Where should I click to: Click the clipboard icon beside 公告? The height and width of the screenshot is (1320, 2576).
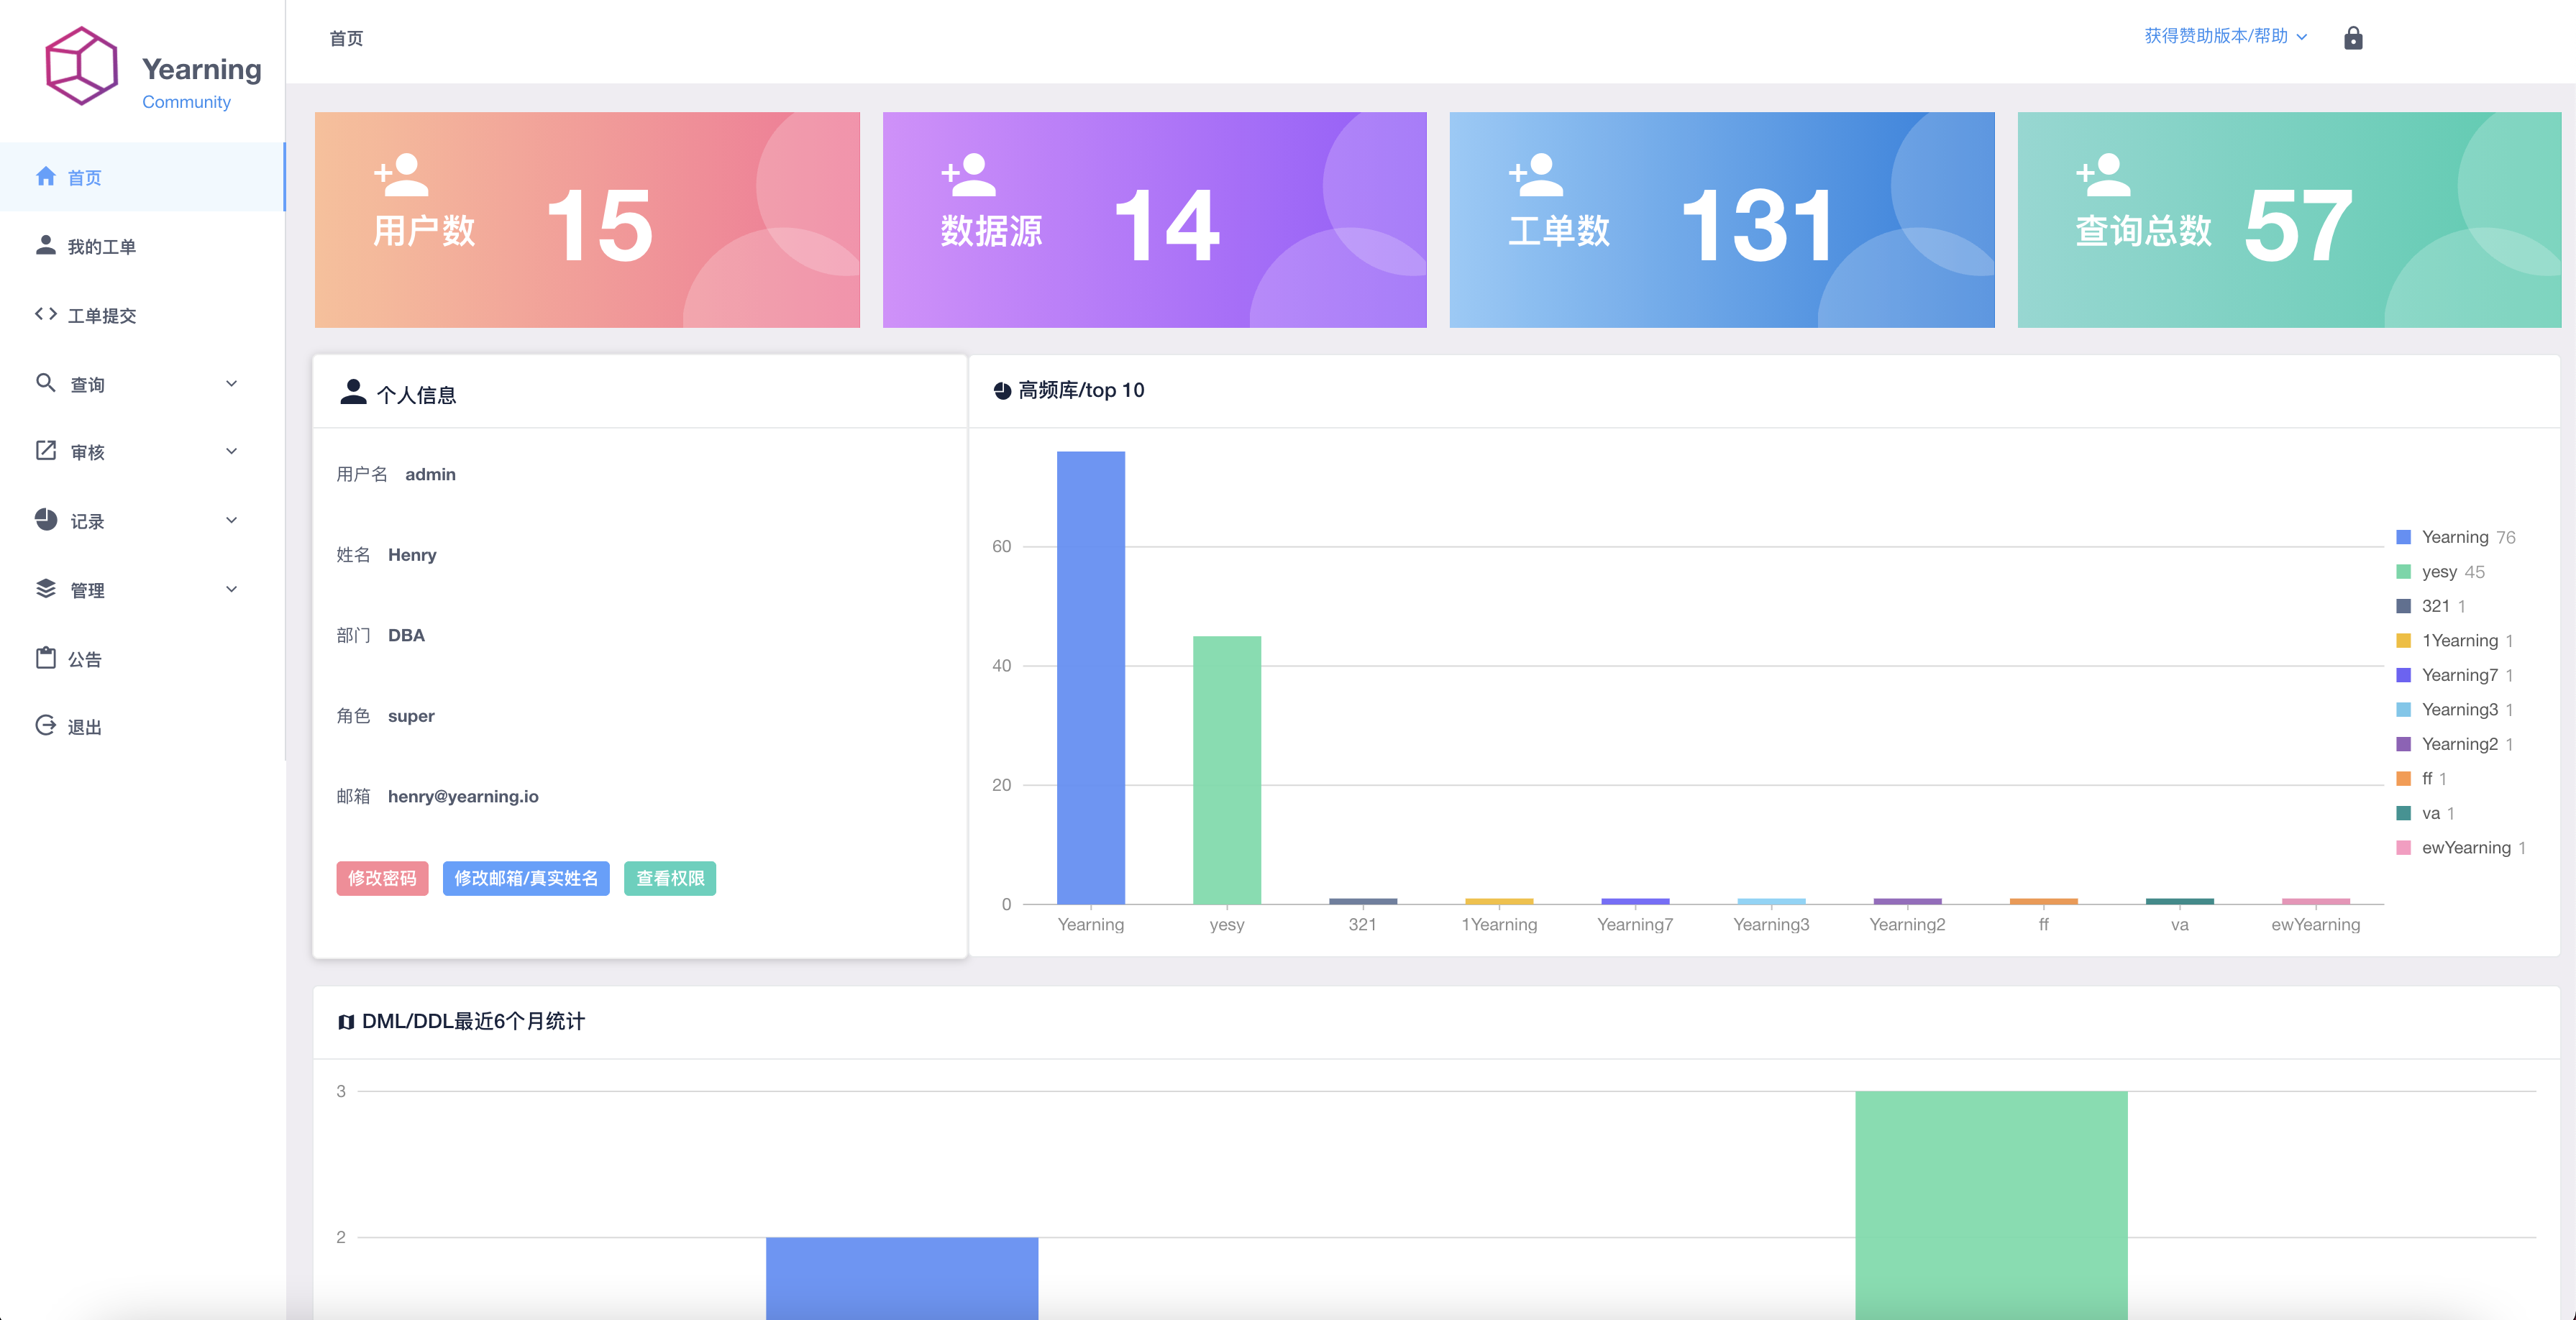pyautogui.click(x=46, y=658)
